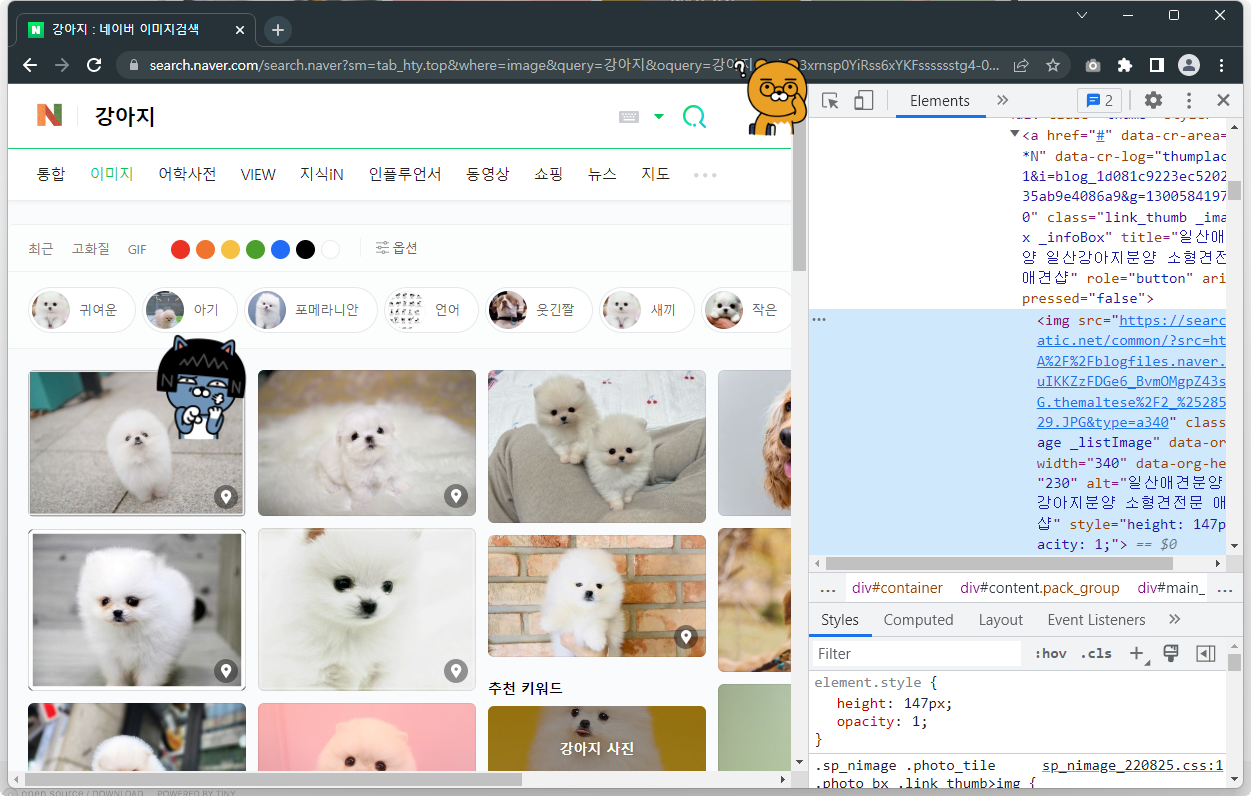Viewport: 1251px width, 796px height.
Task: Filter images by the red color swatch
Action: click(x=180, y=248)
